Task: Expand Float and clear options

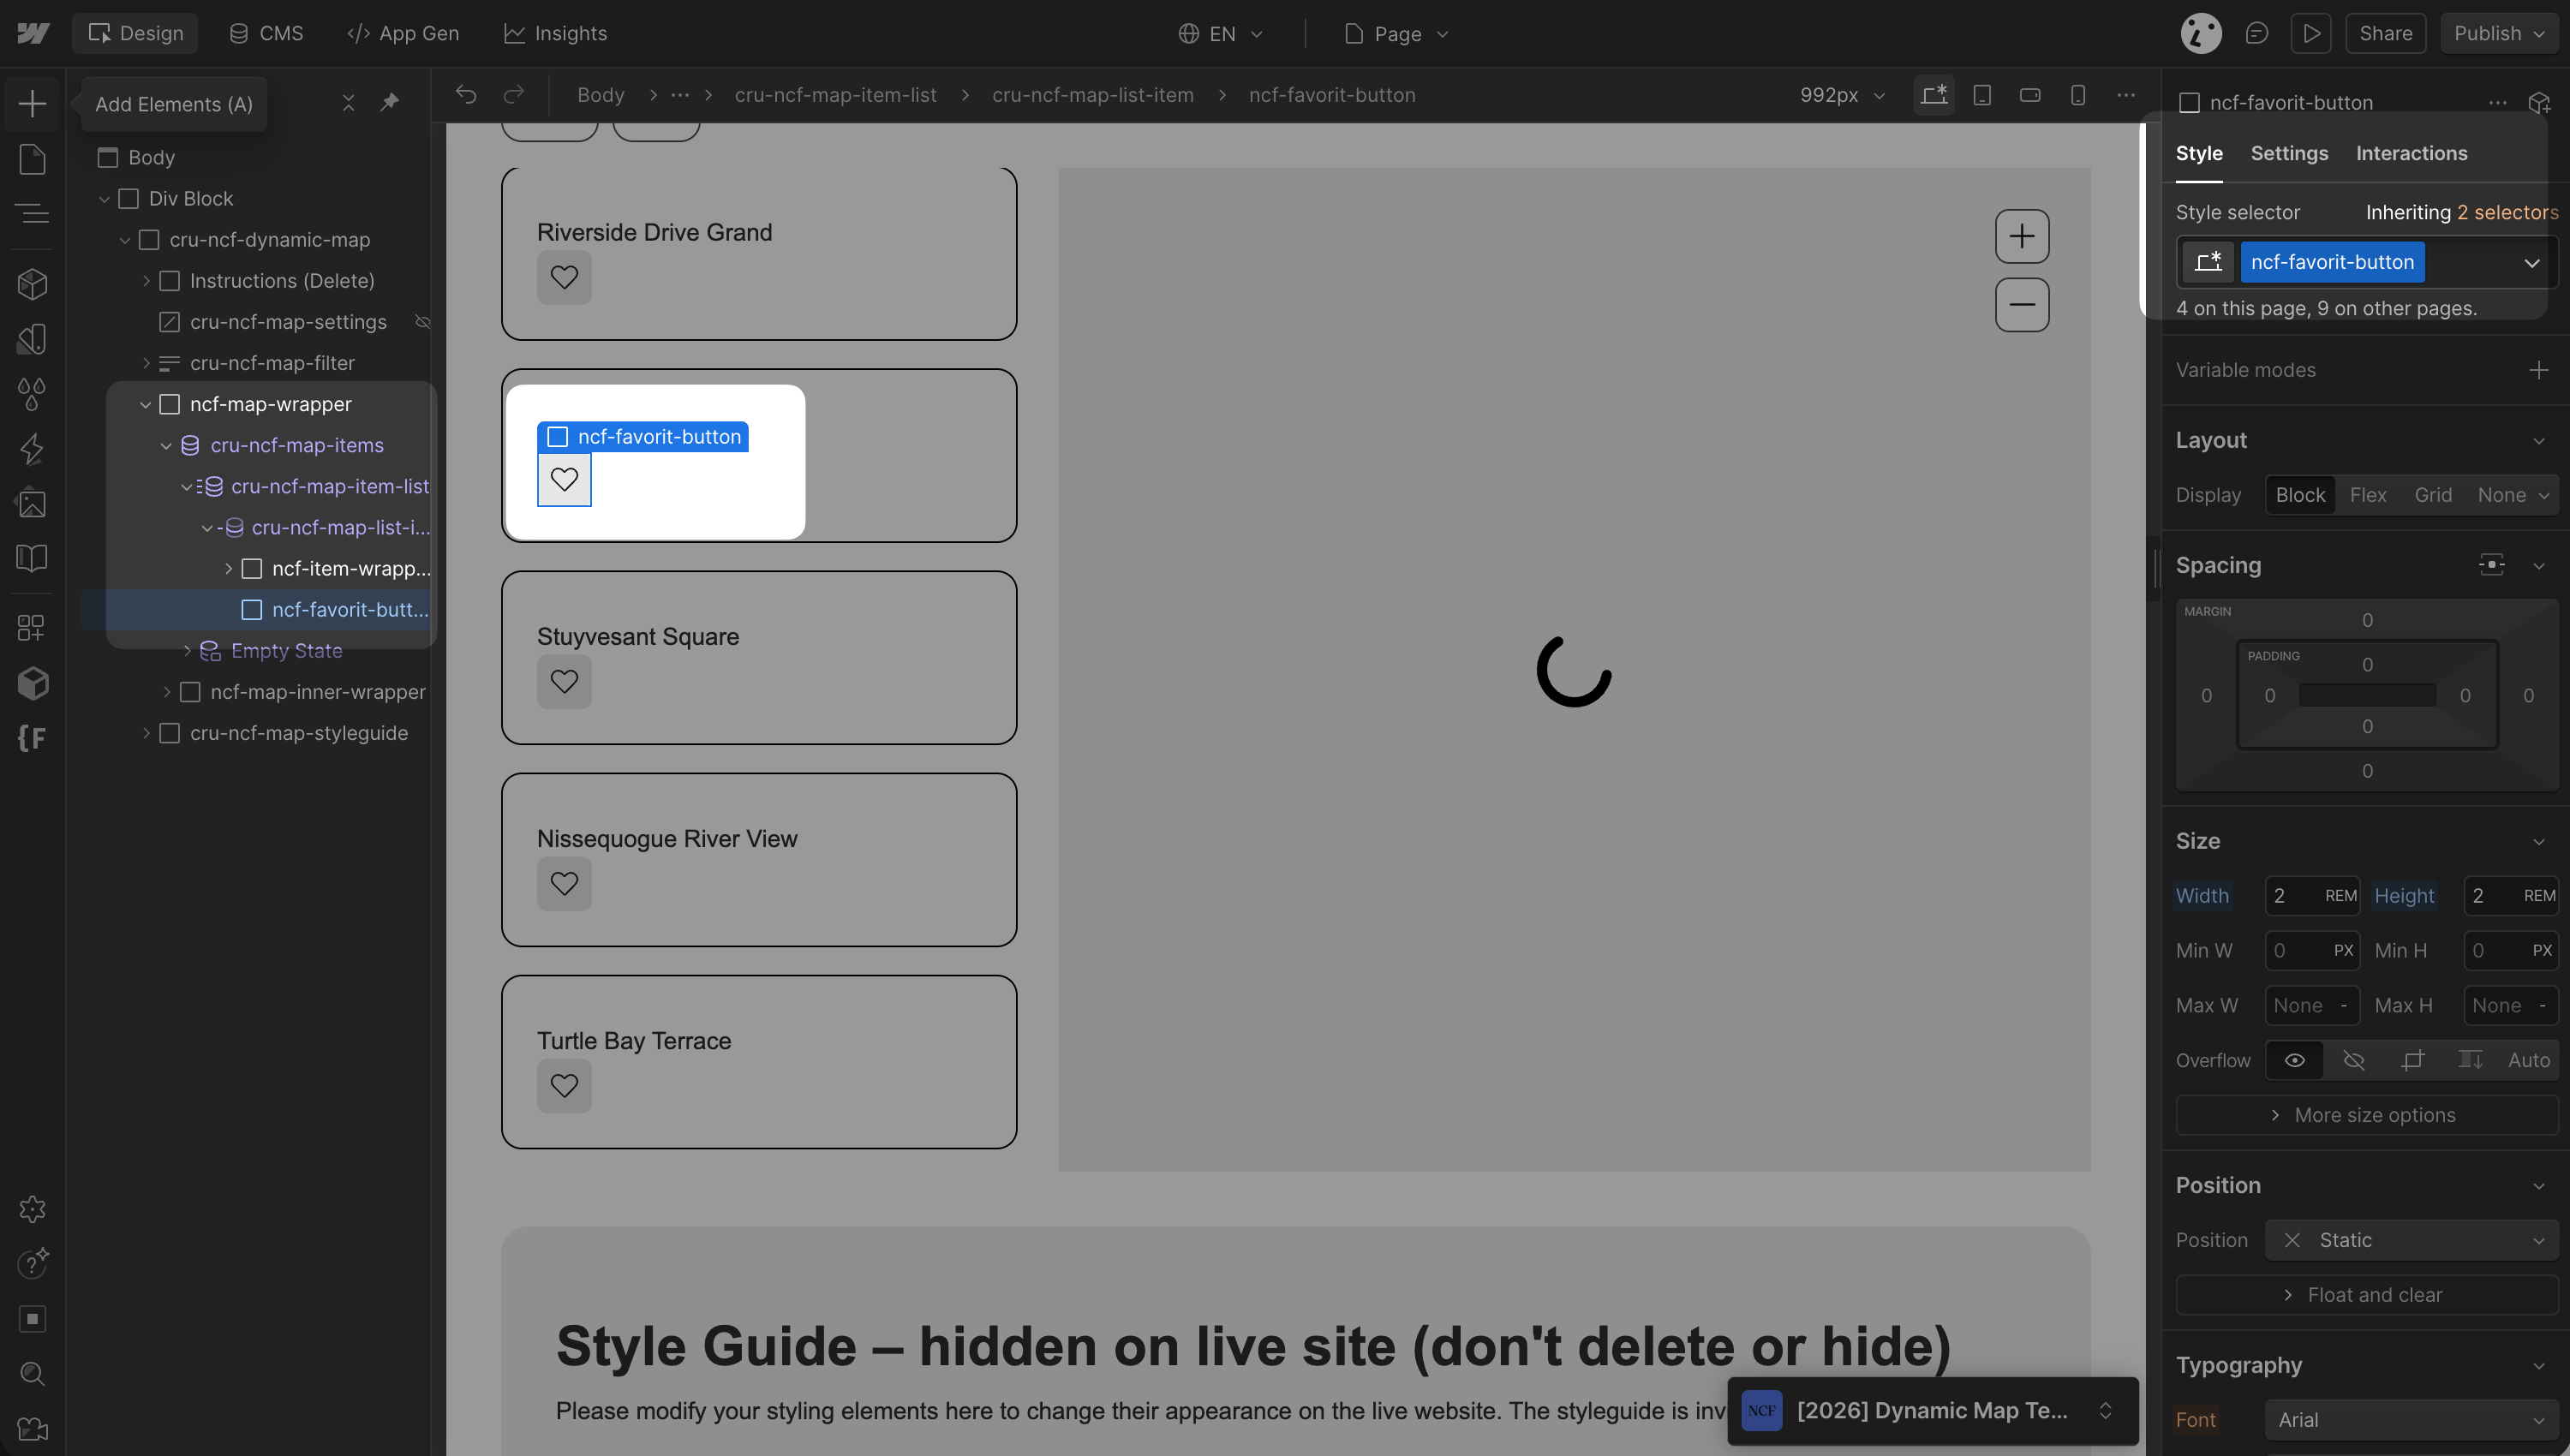Action: pos(2367,1295)
